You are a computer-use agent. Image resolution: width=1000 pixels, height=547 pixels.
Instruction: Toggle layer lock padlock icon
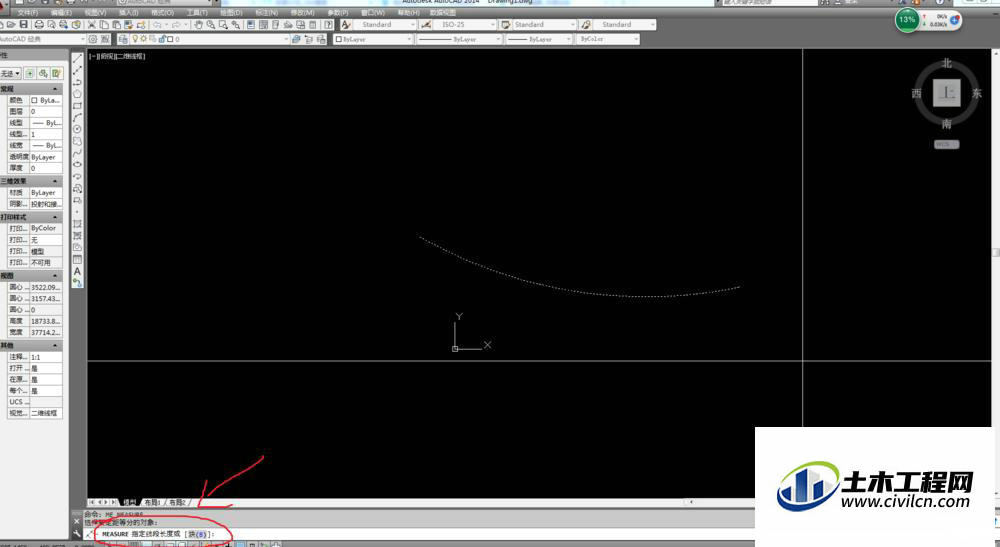[162, 40]
